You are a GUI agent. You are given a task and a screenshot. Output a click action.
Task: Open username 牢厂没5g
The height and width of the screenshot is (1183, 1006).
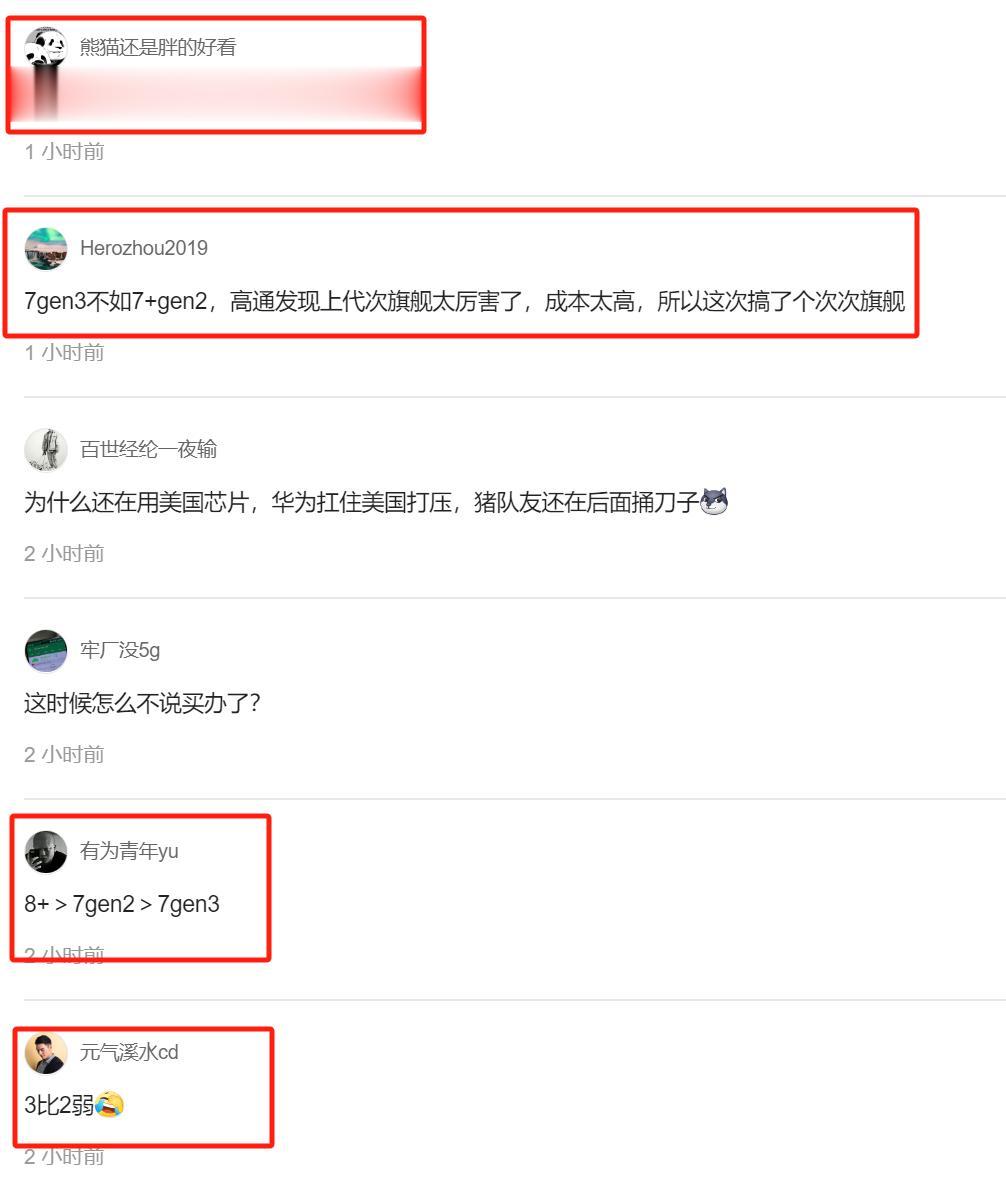(x=120, y=650)
